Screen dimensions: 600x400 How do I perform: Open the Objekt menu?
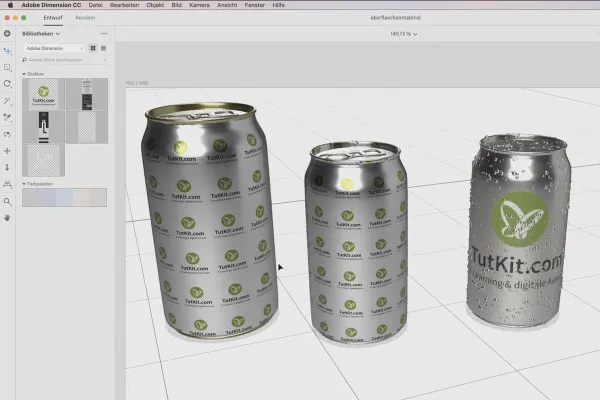[x=155, y=5]
